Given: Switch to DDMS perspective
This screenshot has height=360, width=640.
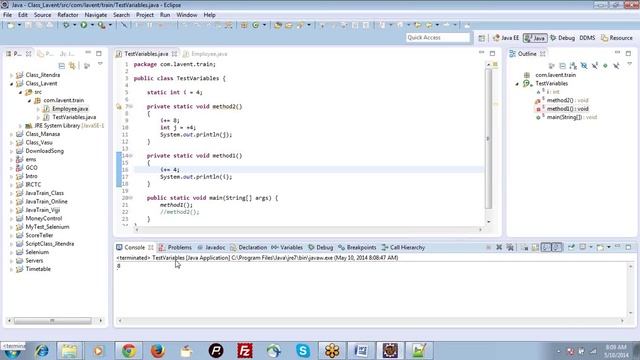Looking at the screenshot, I should [587, 38].
